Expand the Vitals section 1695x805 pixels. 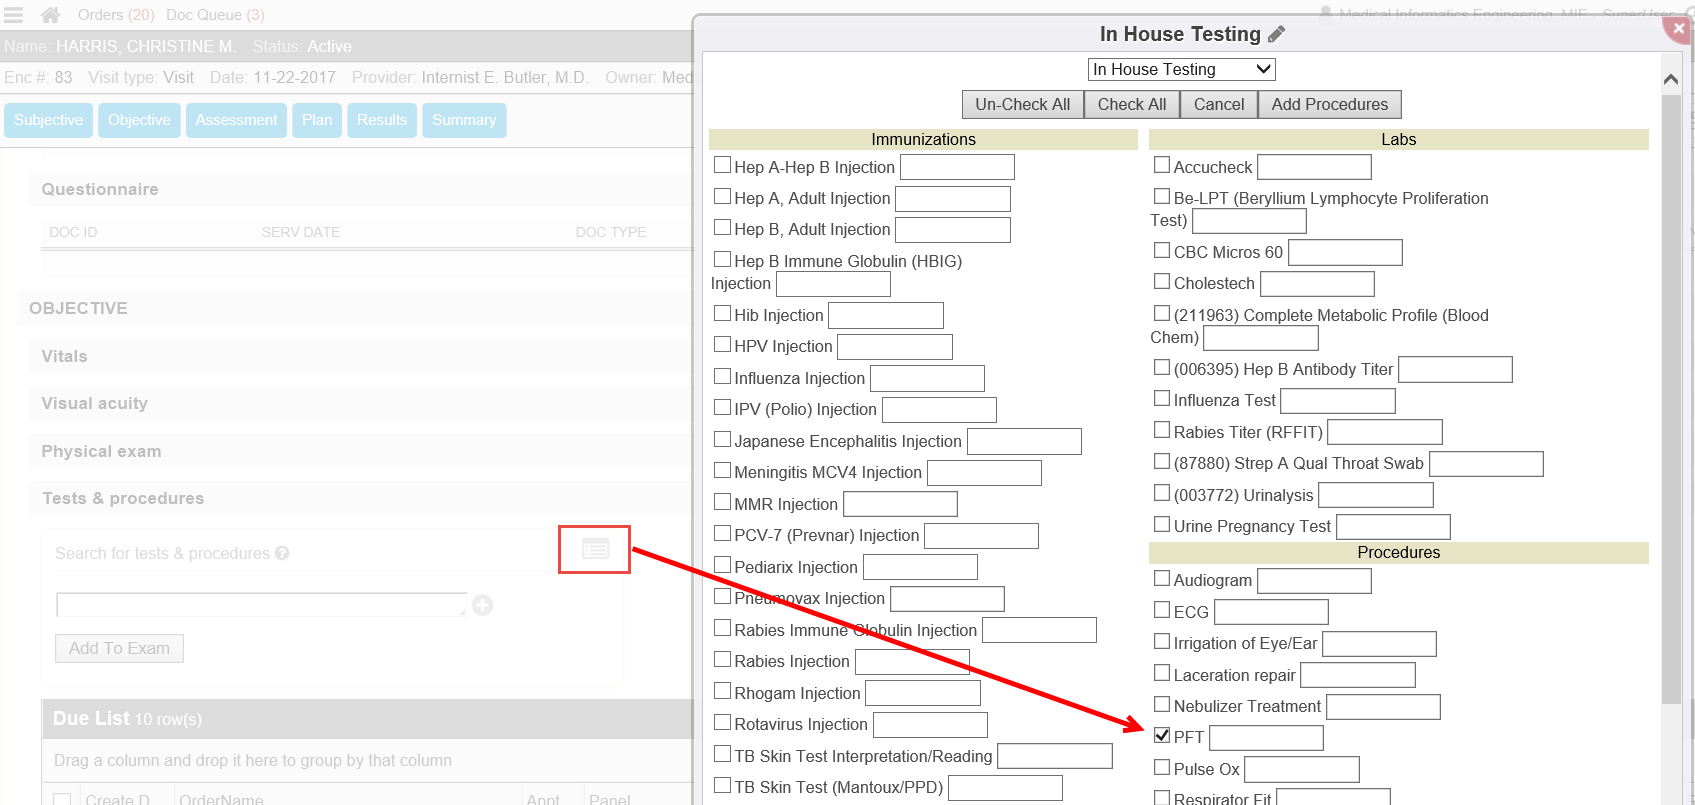click(64, 356)
